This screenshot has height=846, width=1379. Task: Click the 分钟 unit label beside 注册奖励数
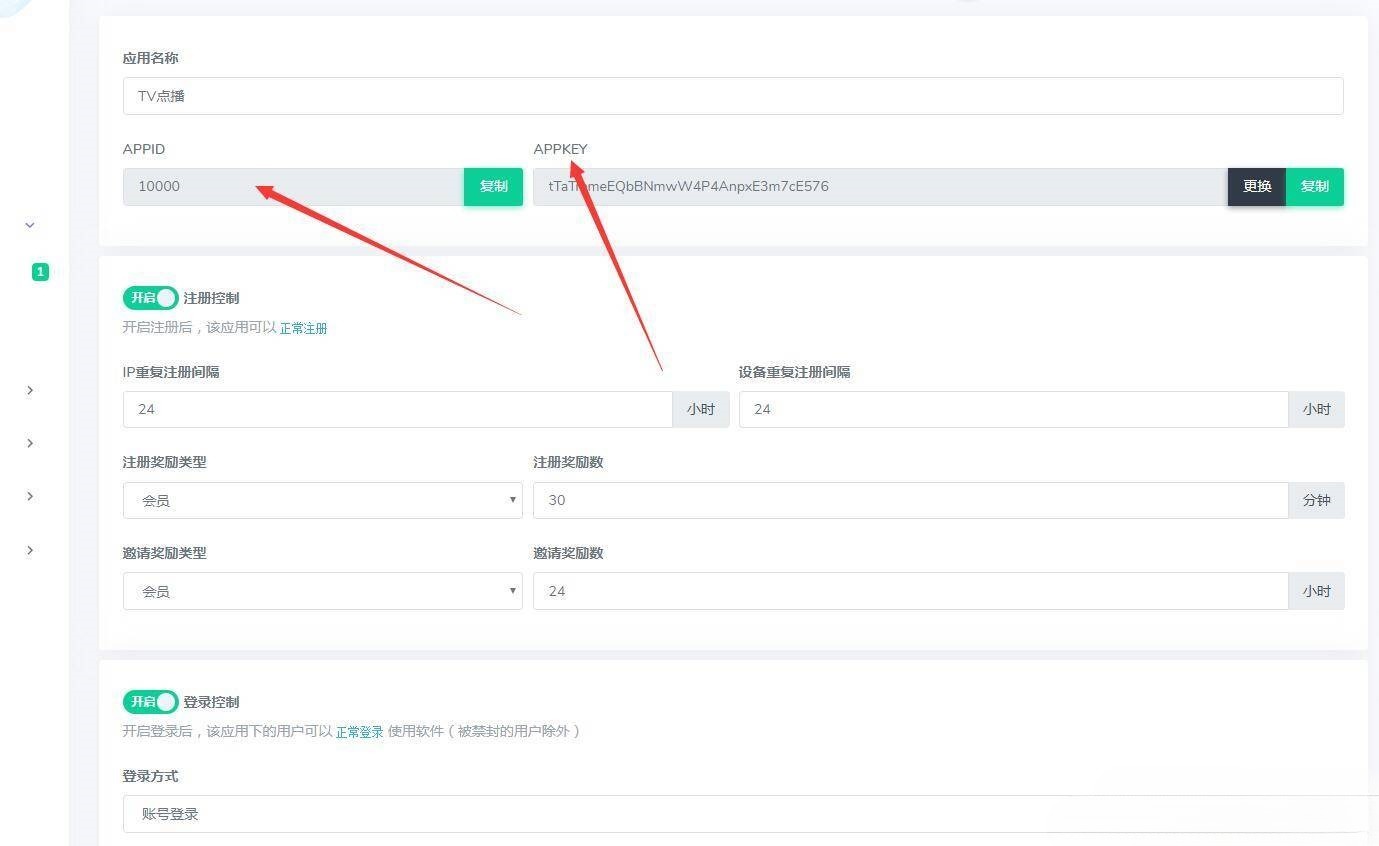pos(1316,500)
